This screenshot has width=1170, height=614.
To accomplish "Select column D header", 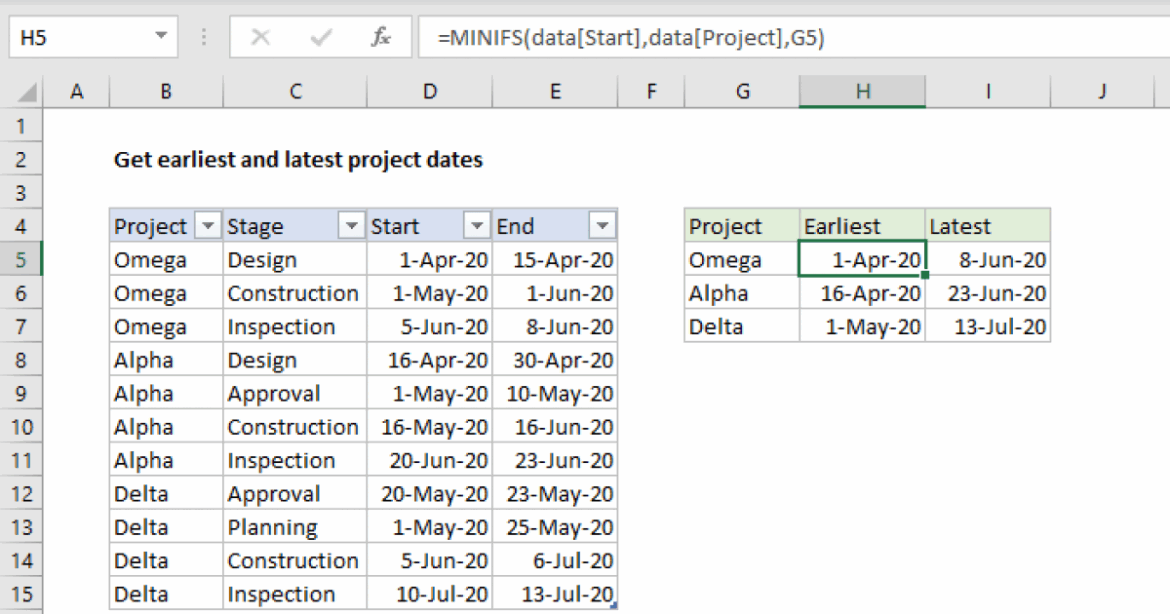I will coord(429,92).
